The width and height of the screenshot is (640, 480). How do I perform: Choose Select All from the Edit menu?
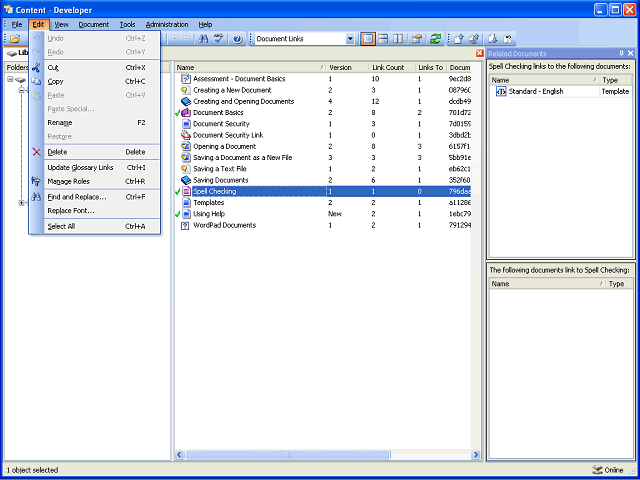pyautogui.click(x=94, y=226)
